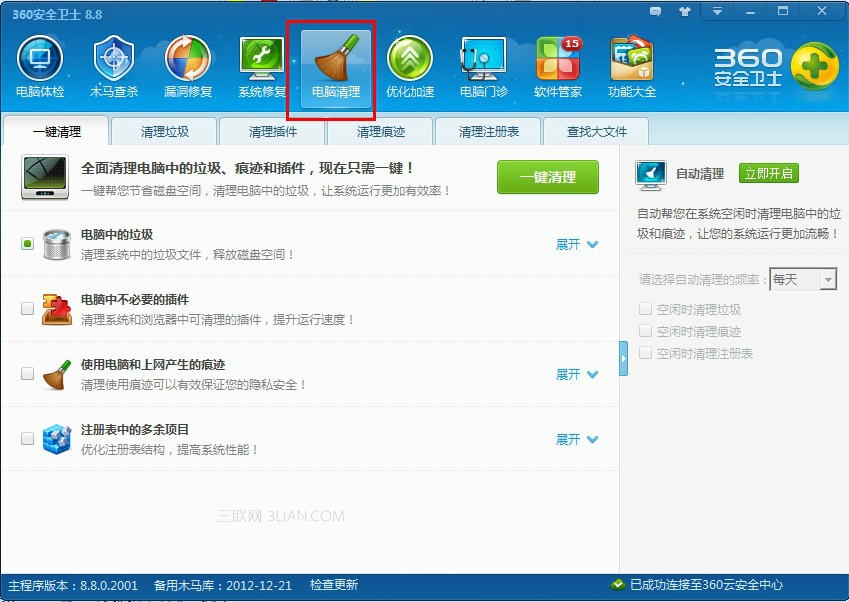Check the 电脑中不必要的插件 checkbox
Image resolution: width=849 pixels, height=602 pixels.
[x=27, y=309]
